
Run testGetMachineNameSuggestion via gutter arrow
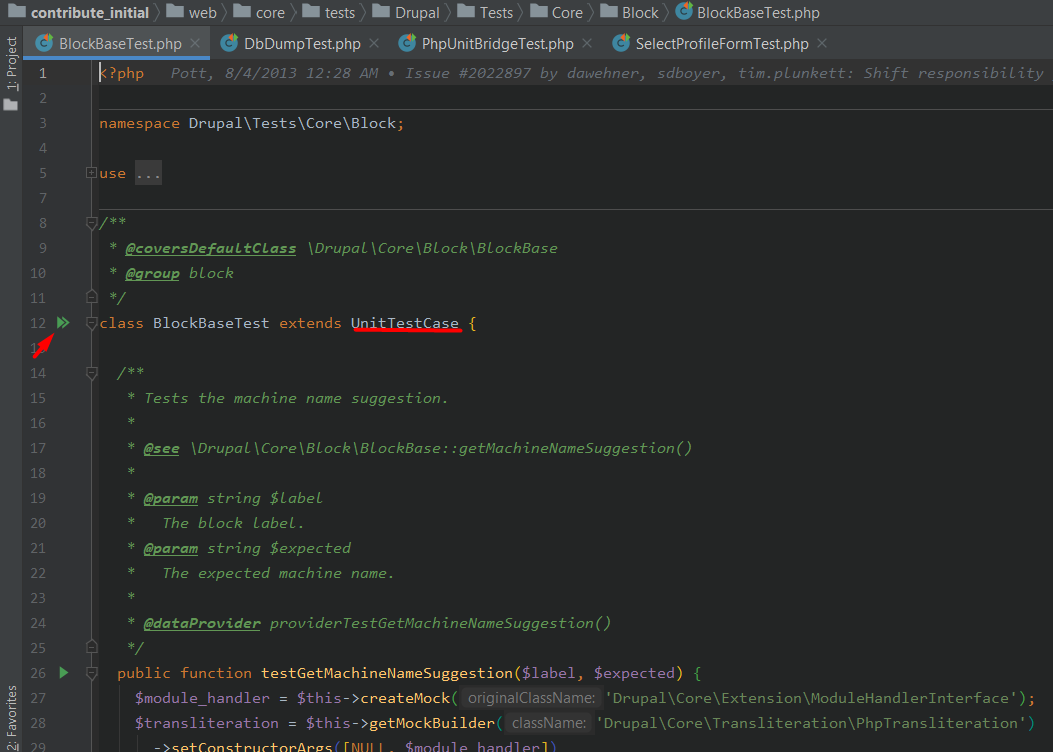pos(64,673)
